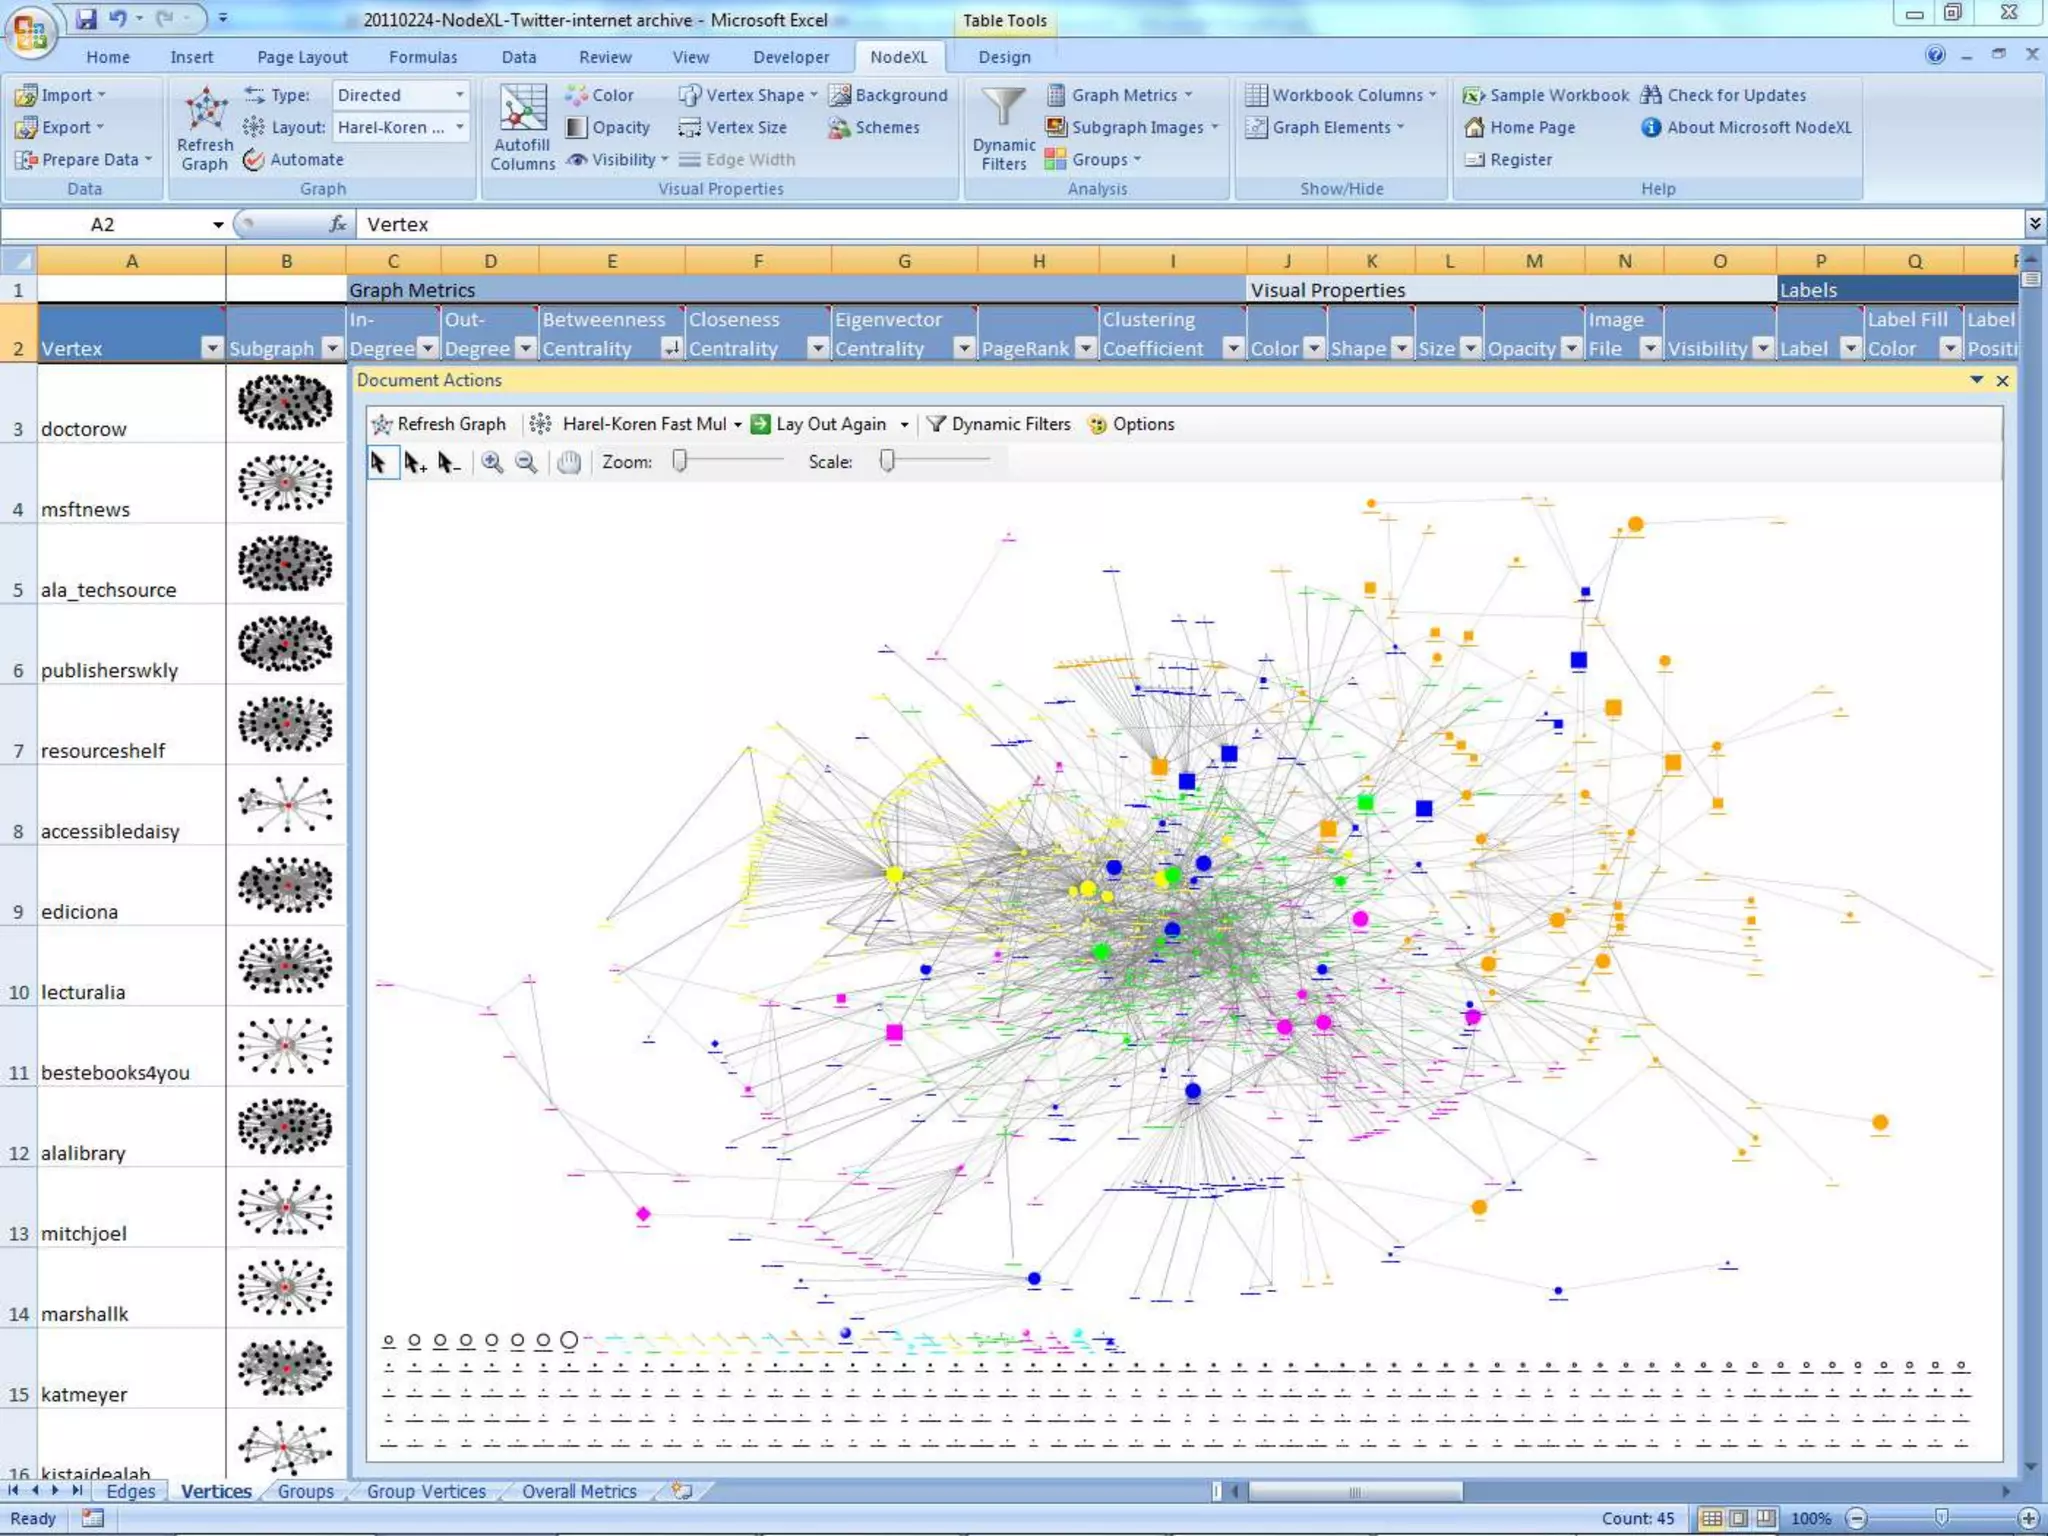This screenshot has height=1536, width=2048.
Task: Click the zoom out magnifier in graph pane
Action: tap(526, 462)
